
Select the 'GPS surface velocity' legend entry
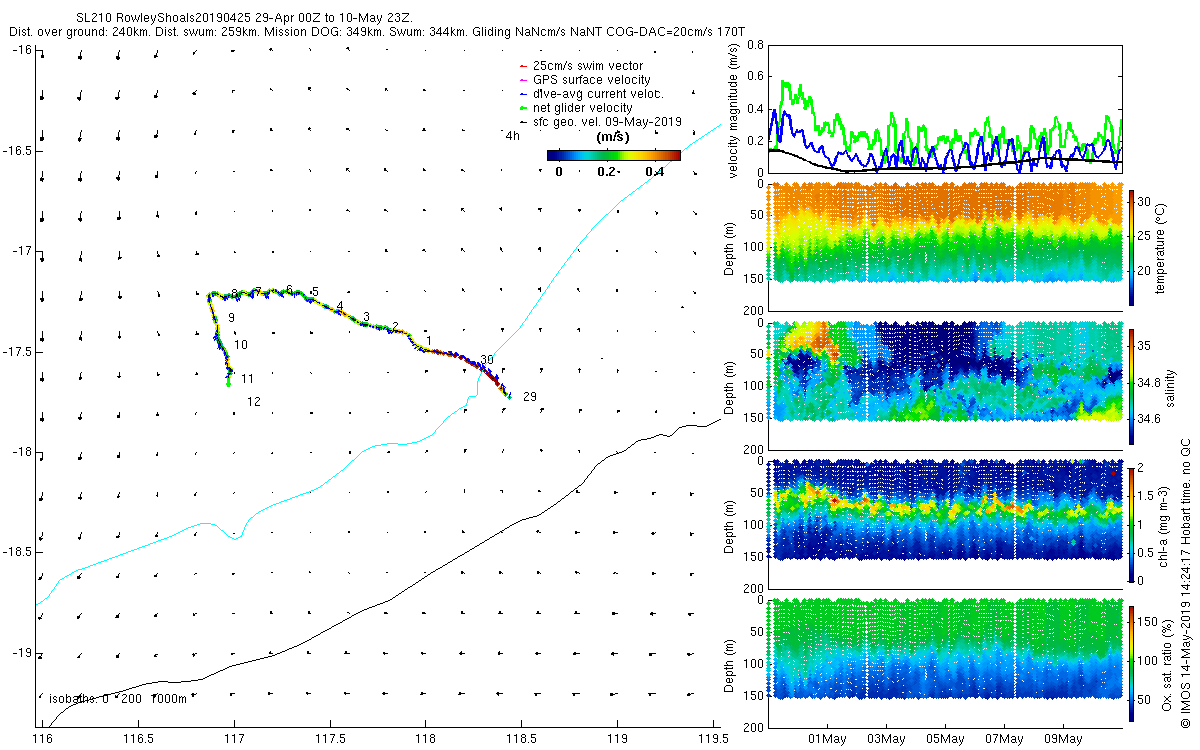click(x=592, y=79)
